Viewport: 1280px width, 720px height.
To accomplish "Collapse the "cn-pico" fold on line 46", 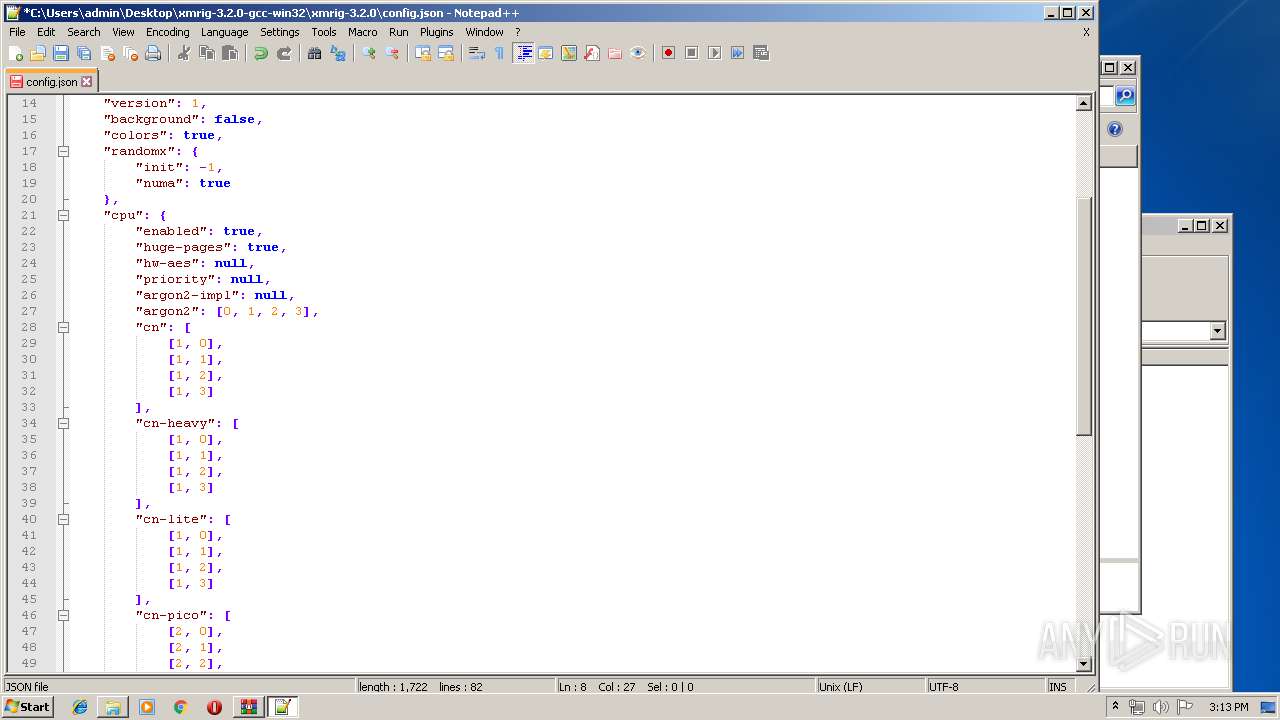I will [63, 615].
